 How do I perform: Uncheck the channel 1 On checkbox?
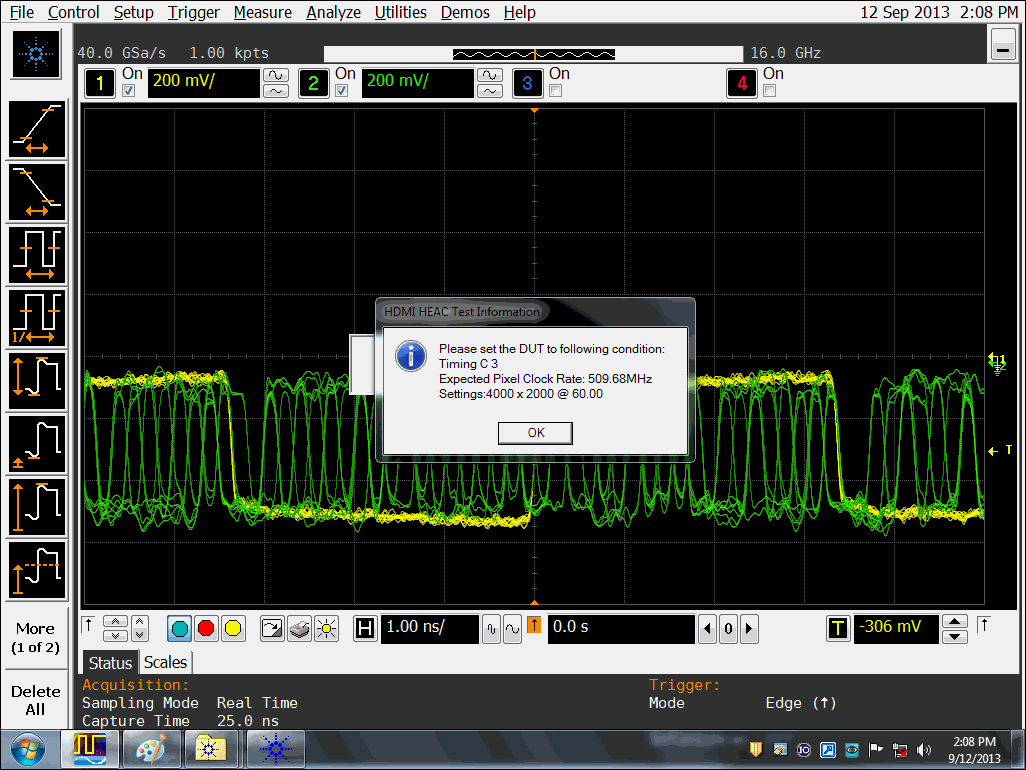128,91
